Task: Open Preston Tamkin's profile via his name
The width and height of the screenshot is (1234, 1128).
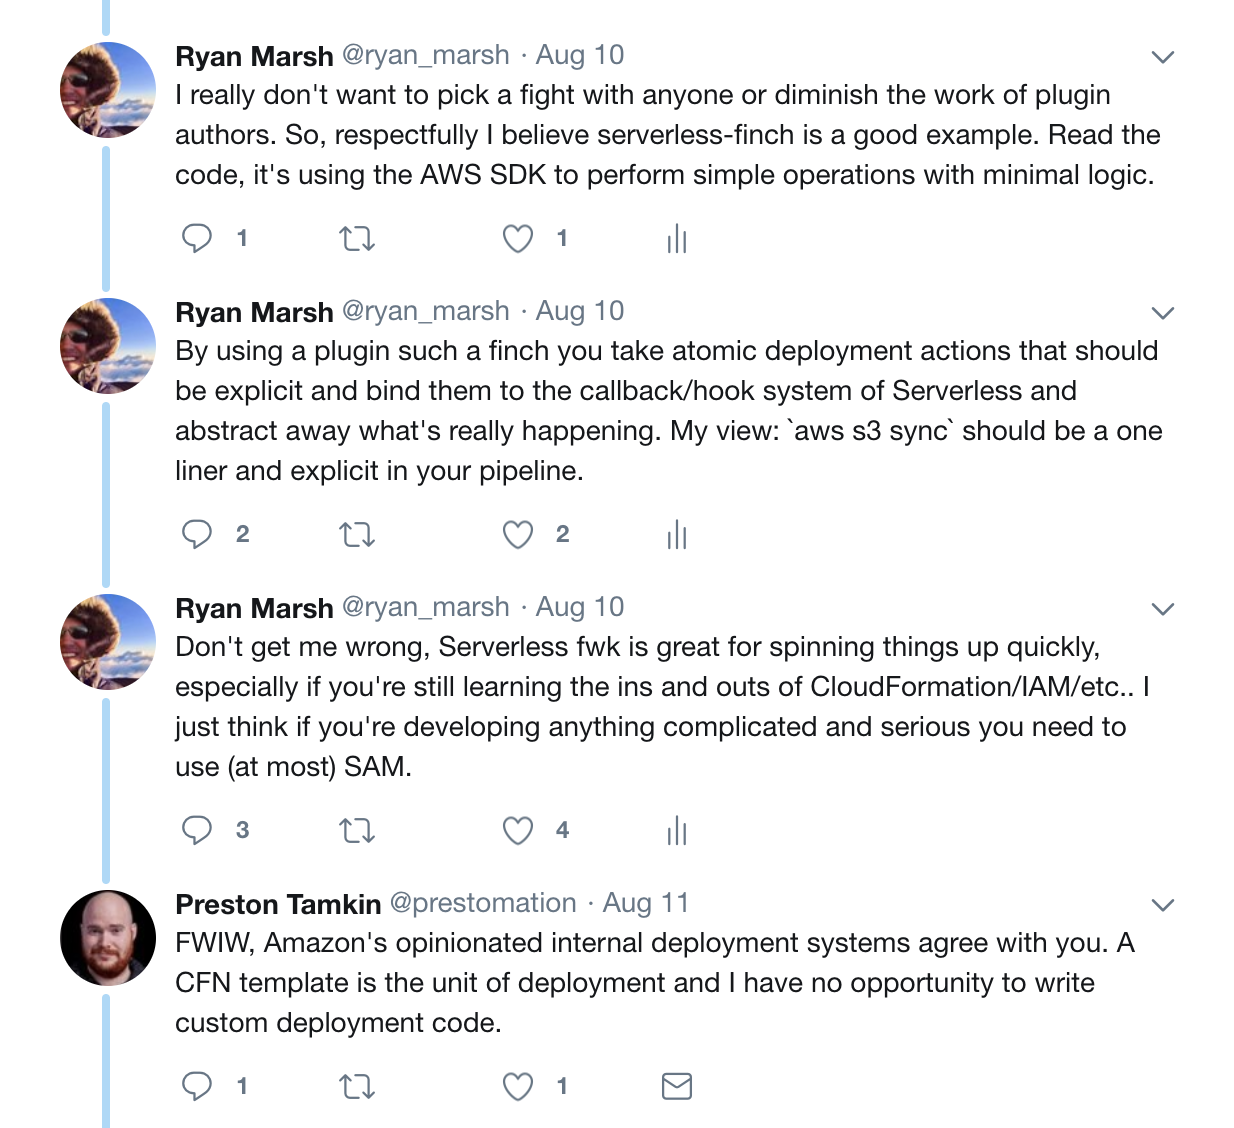Action: click(278, 904)
